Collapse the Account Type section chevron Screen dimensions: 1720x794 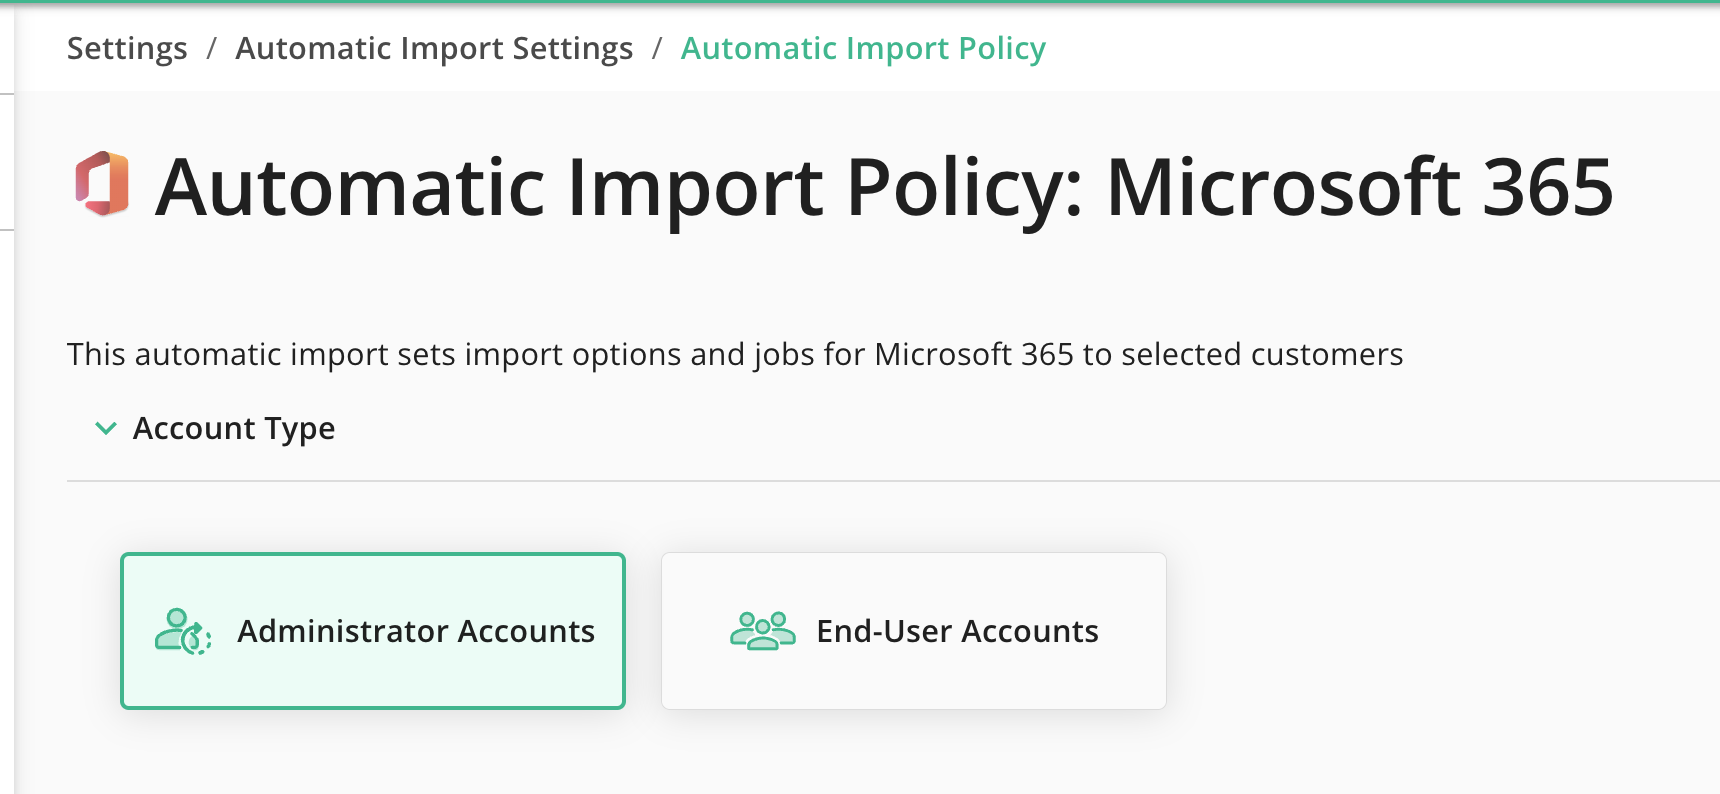105,429
